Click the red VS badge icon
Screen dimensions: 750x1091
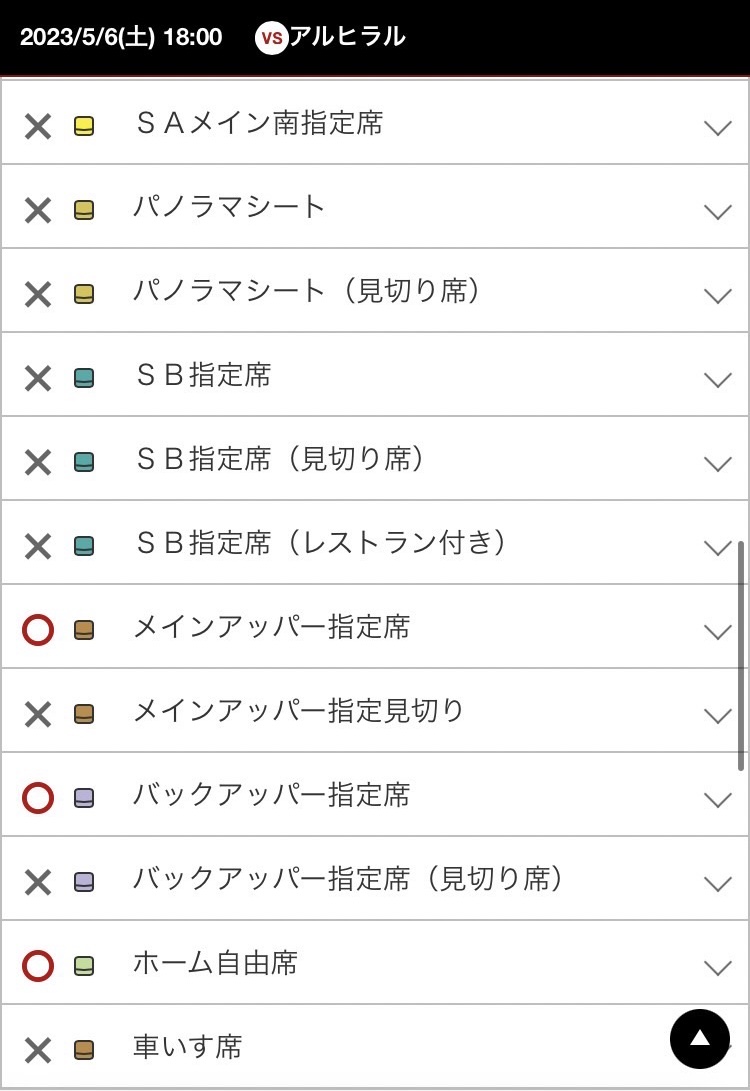271,39
